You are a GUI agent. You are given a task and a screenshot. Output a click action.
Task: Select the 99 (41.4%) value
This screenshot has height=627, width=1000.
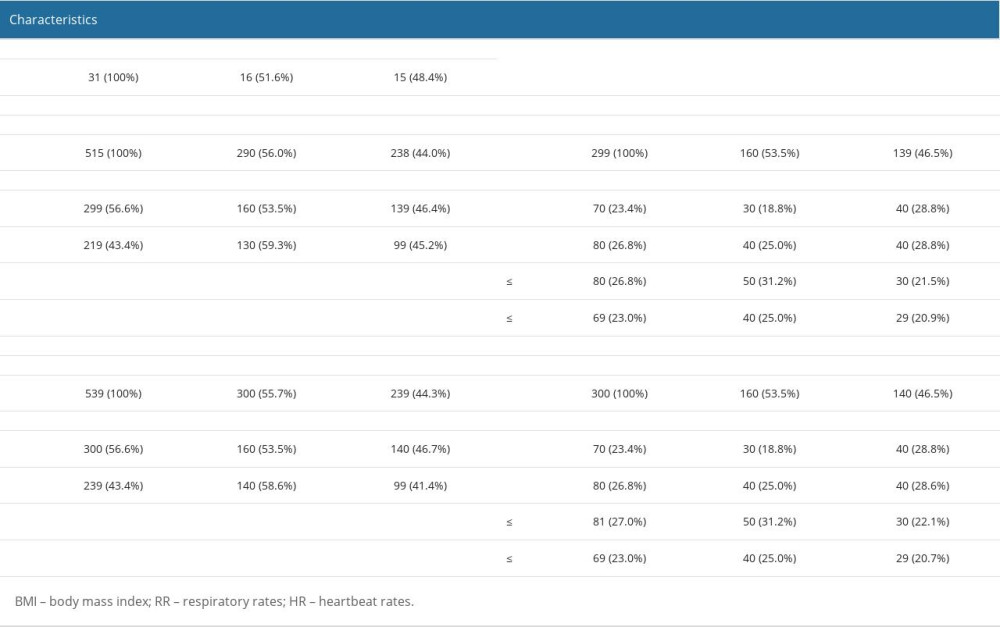421,485
